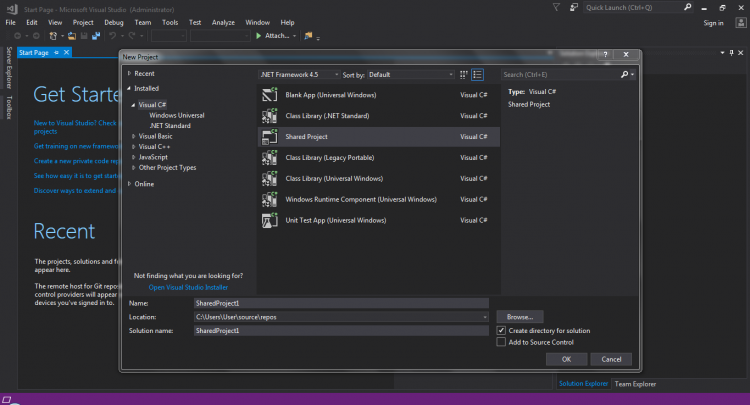Click the OK button
This screenshot has width=750, height=405.
click(566, 359)
